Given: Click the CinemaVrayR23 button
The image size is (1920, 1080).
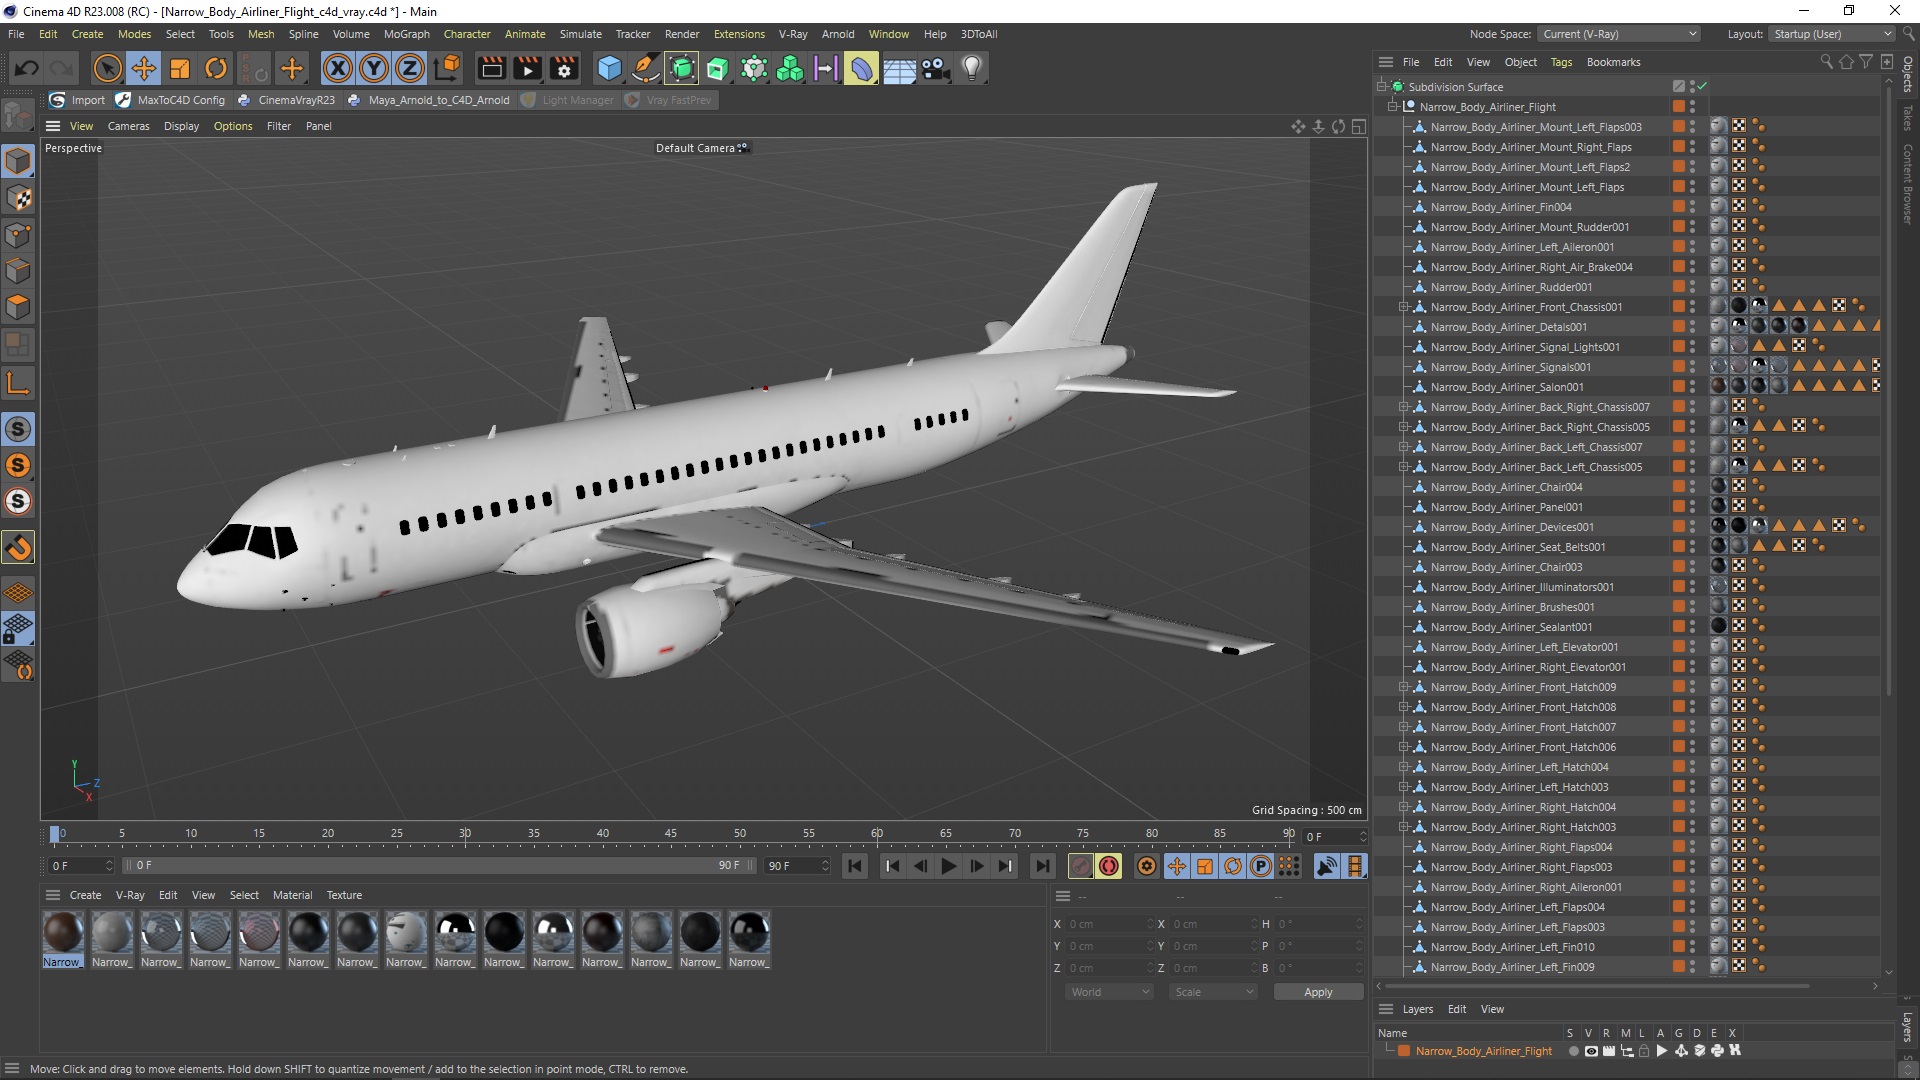Looking at the screenshot, I should pos(286,100).
